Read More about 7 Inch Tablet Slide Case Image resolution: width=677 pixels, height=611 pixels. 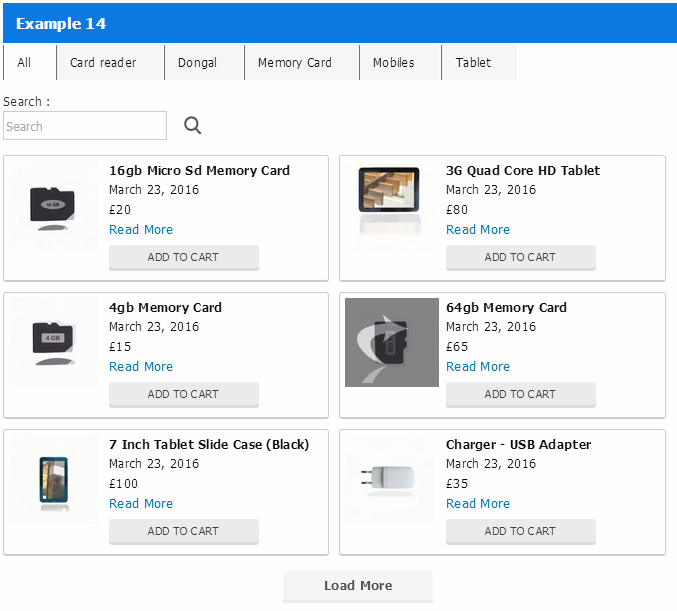141,503
